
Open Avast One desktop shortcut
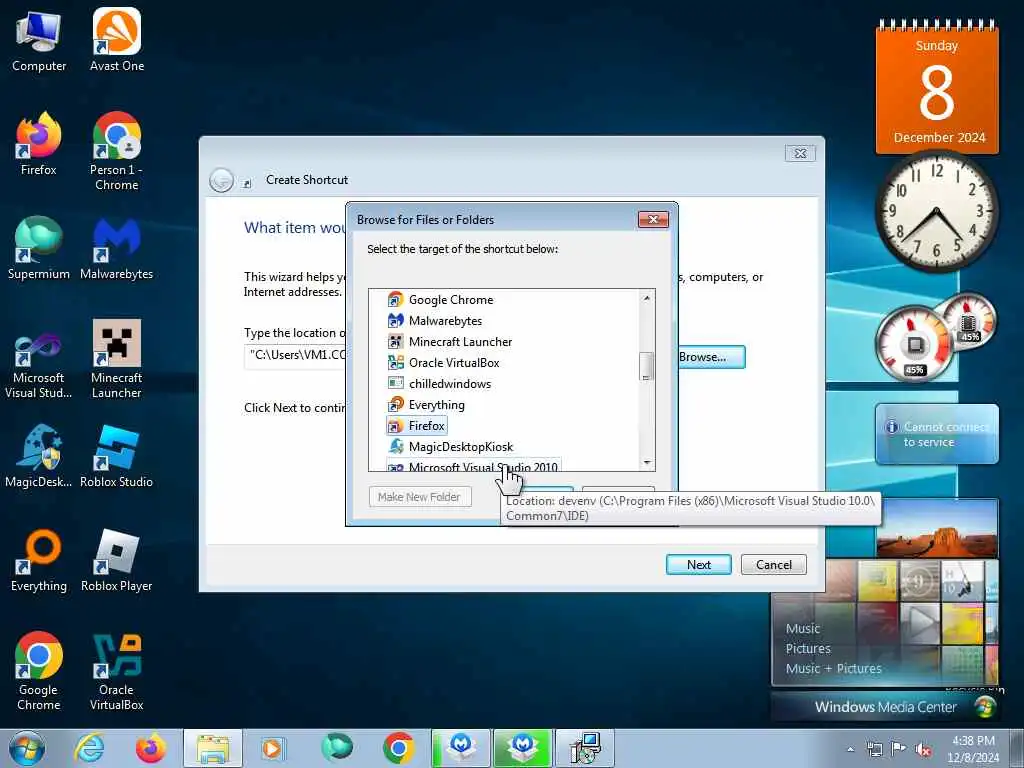tap(117, 41)
